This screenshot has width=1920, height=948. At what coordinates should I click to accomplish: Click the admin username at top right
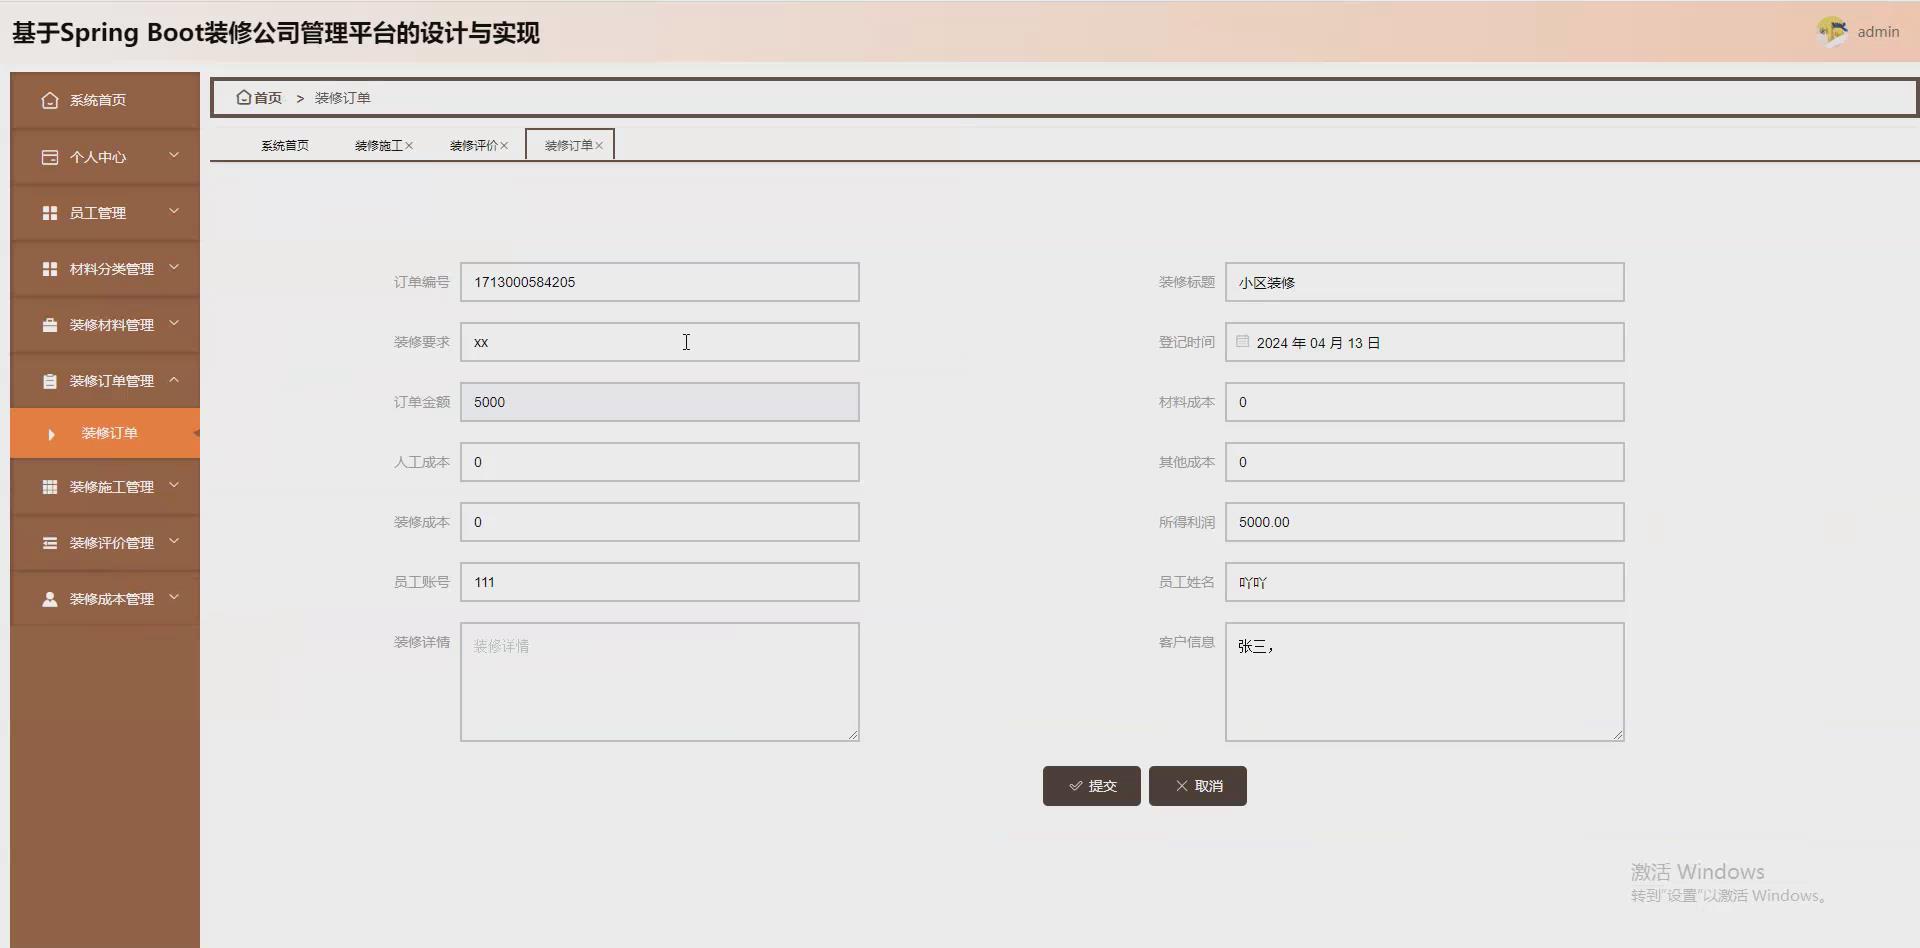[x=1878, y=32]
